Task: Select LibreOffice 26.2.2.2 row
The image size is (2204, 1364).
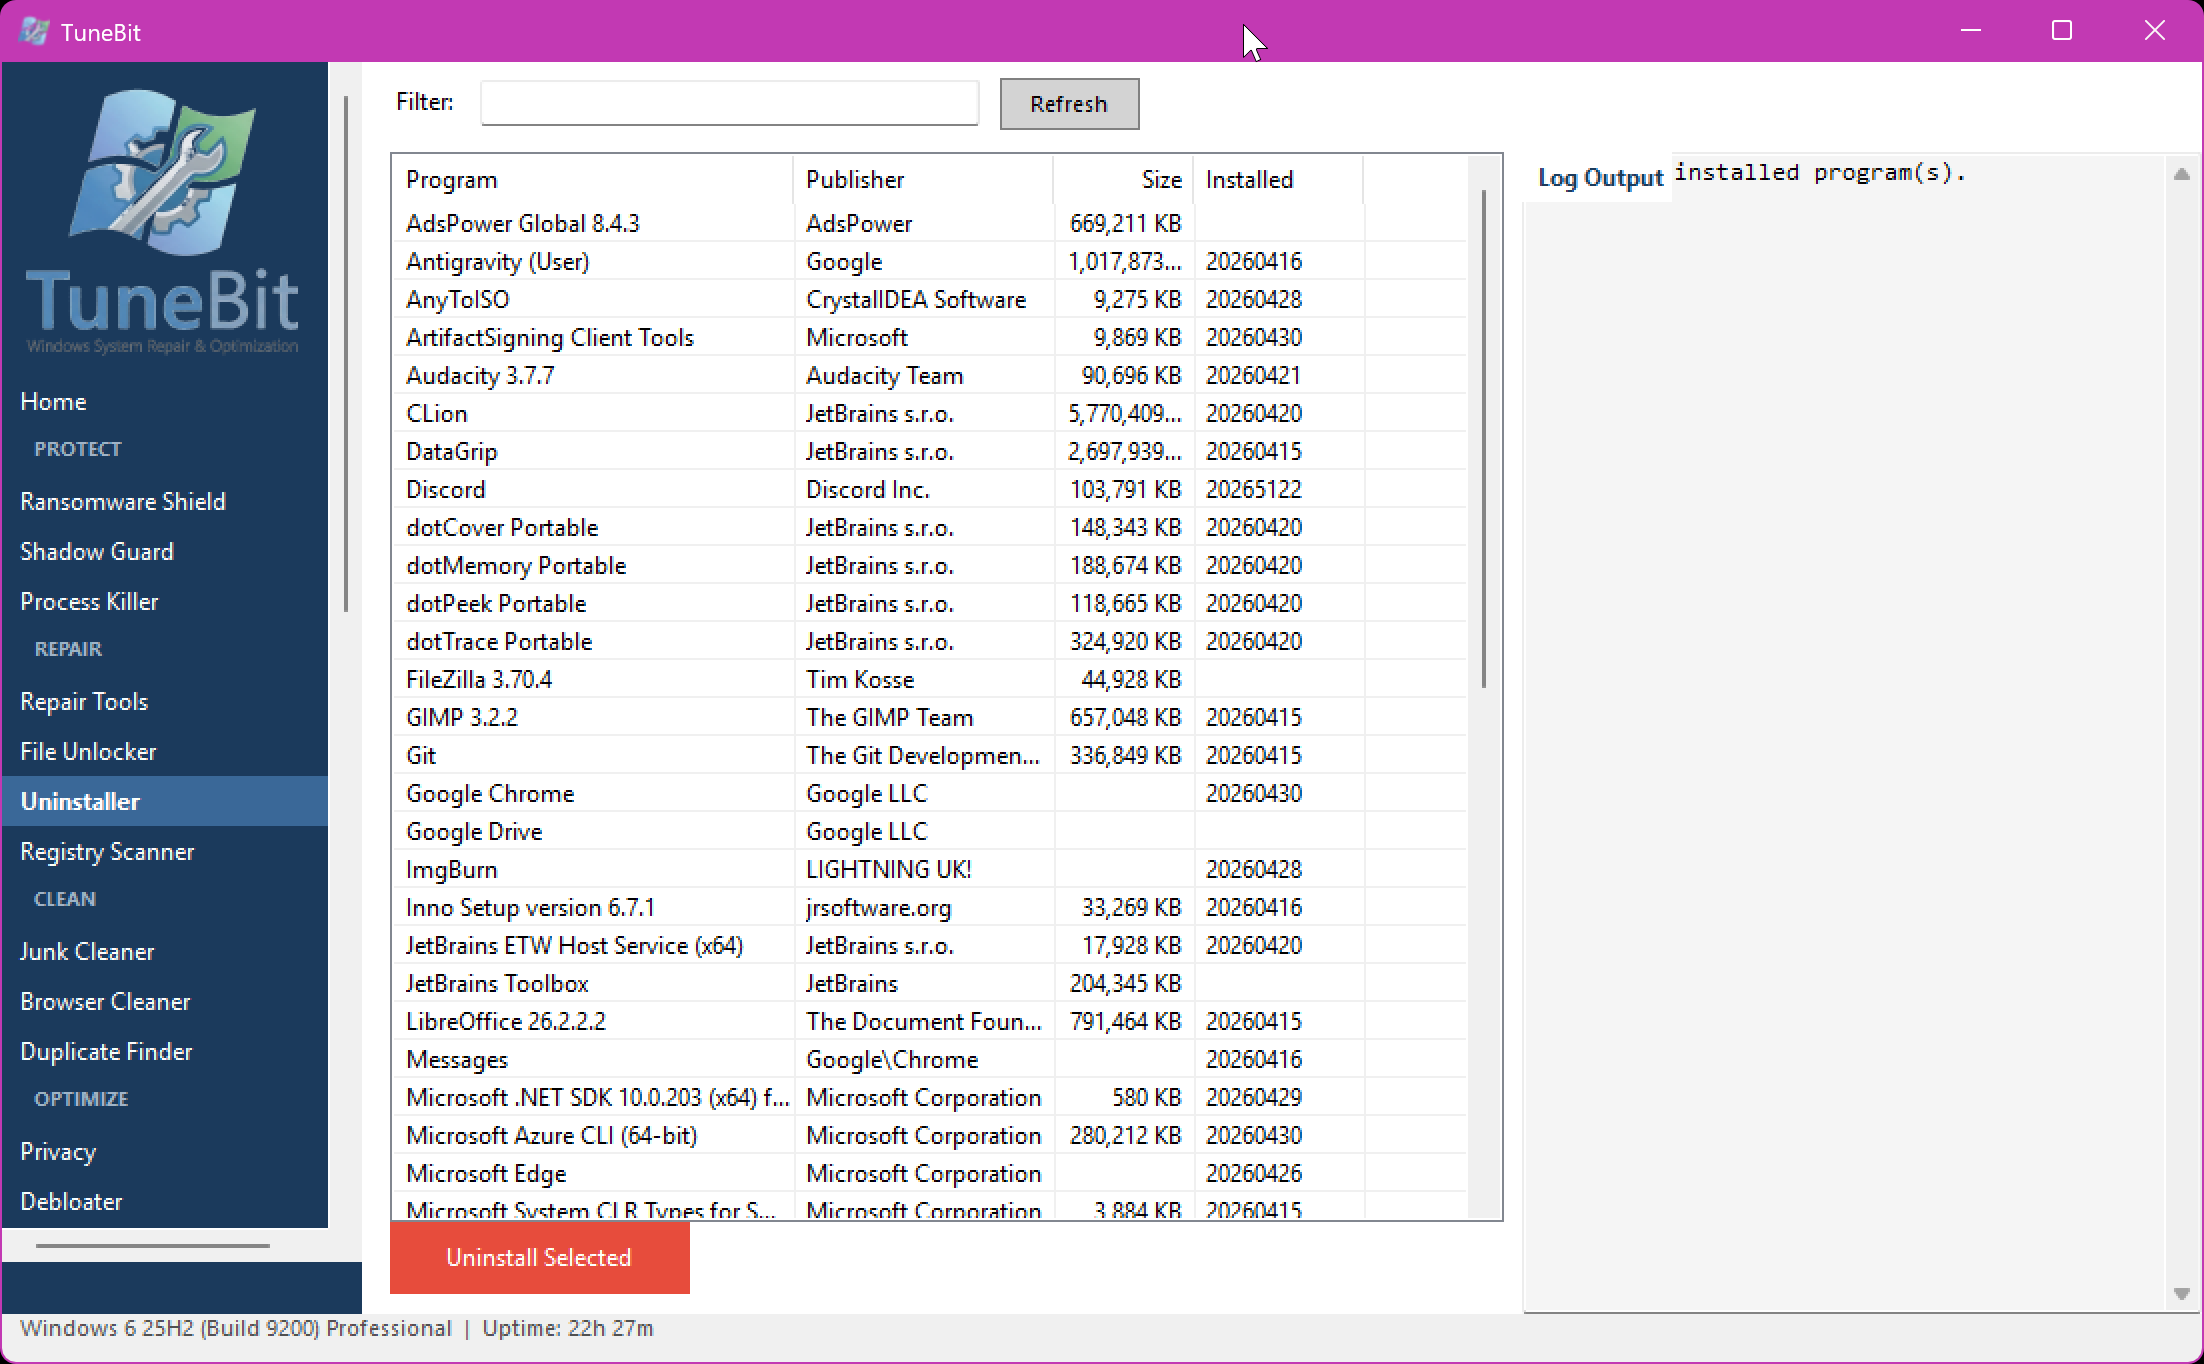Action: coord(930,1021)
